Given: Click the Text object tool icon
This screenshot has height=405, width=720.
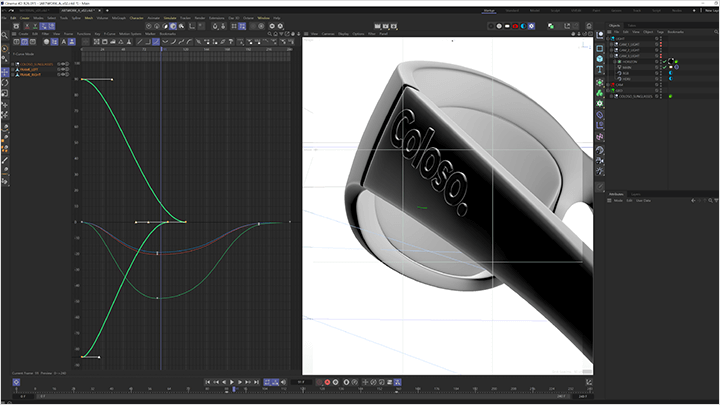Looking at the screenshot, I should (x=600, y=69).
